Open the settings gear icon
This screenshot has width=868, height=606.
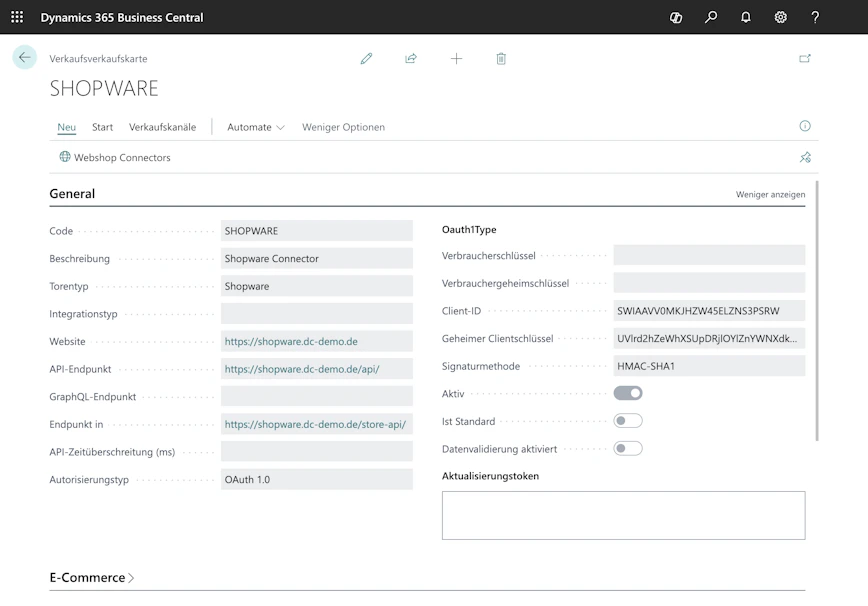(781, 17)
